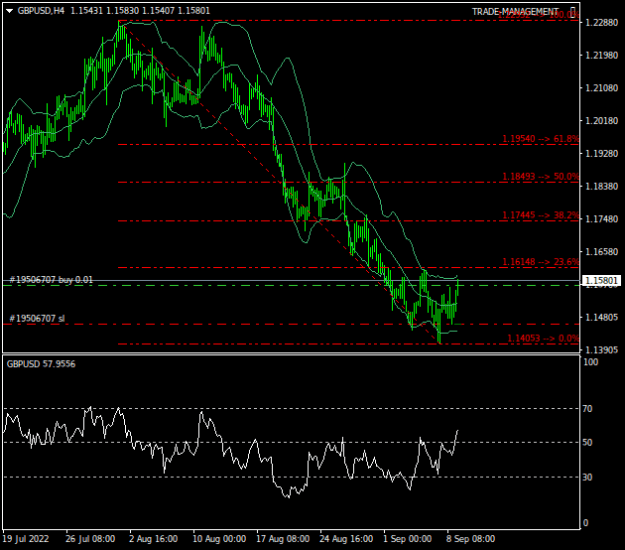Click the RSI level 70 on scale
625x550 pixels.
pos(587,409)
